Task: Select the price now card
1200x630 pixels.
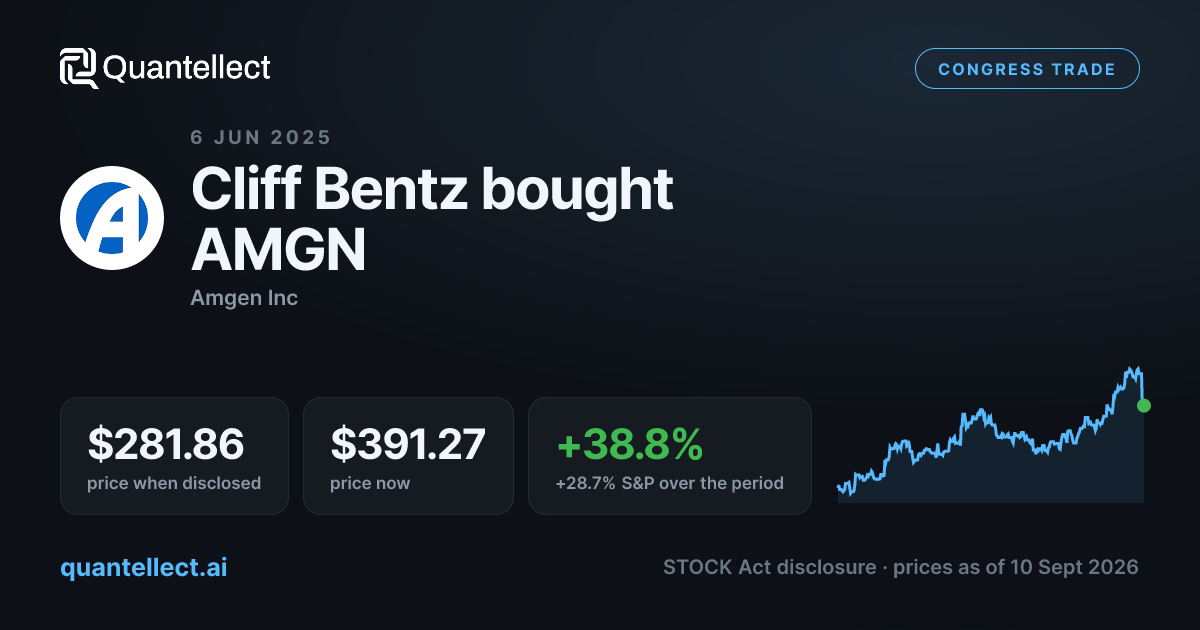Action: coord(408,456)
